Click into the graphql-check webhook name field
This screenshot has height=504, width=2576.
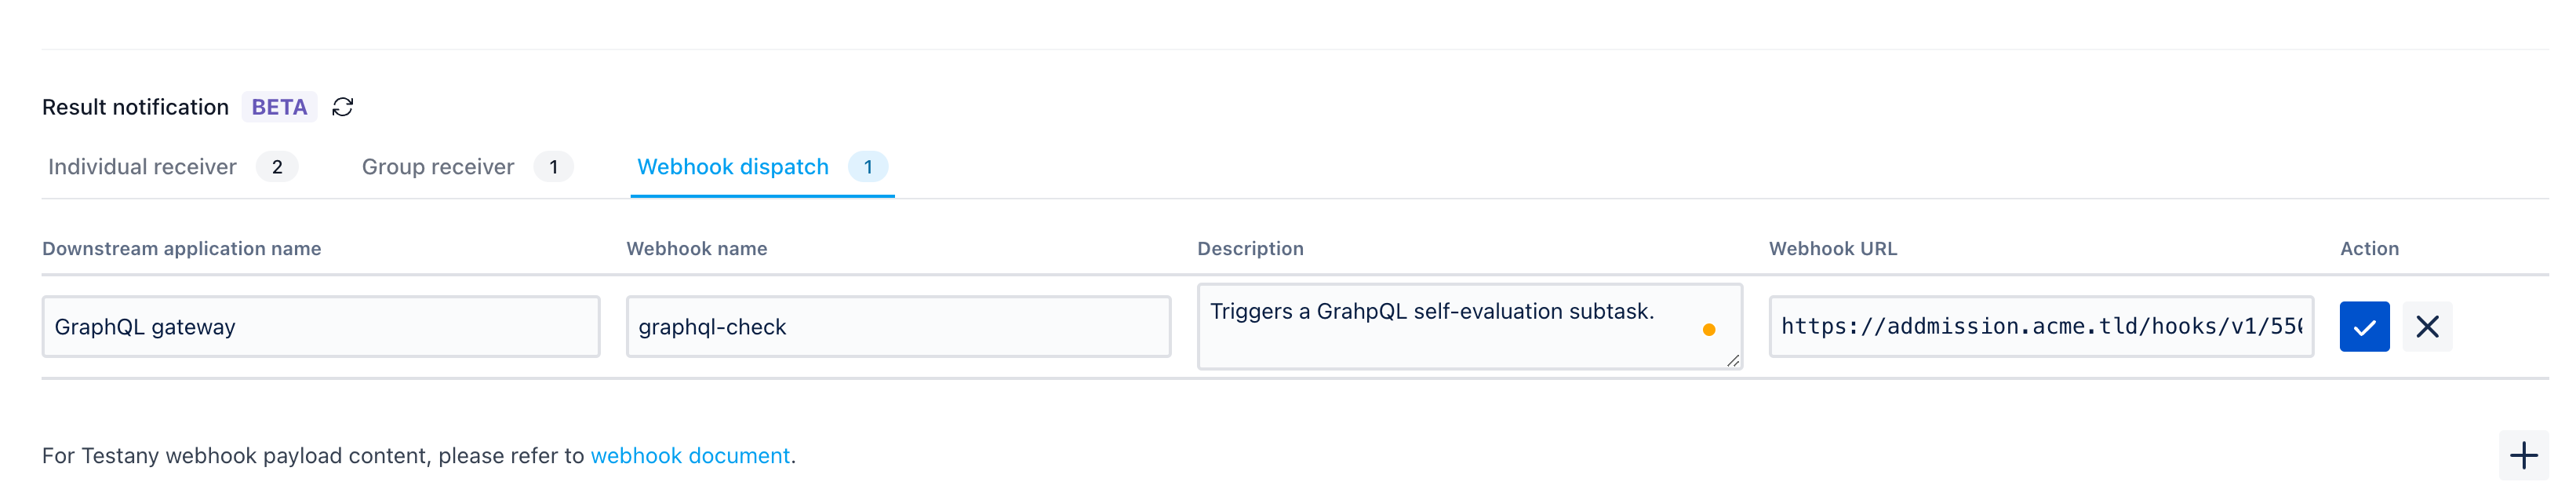point(898,327)
